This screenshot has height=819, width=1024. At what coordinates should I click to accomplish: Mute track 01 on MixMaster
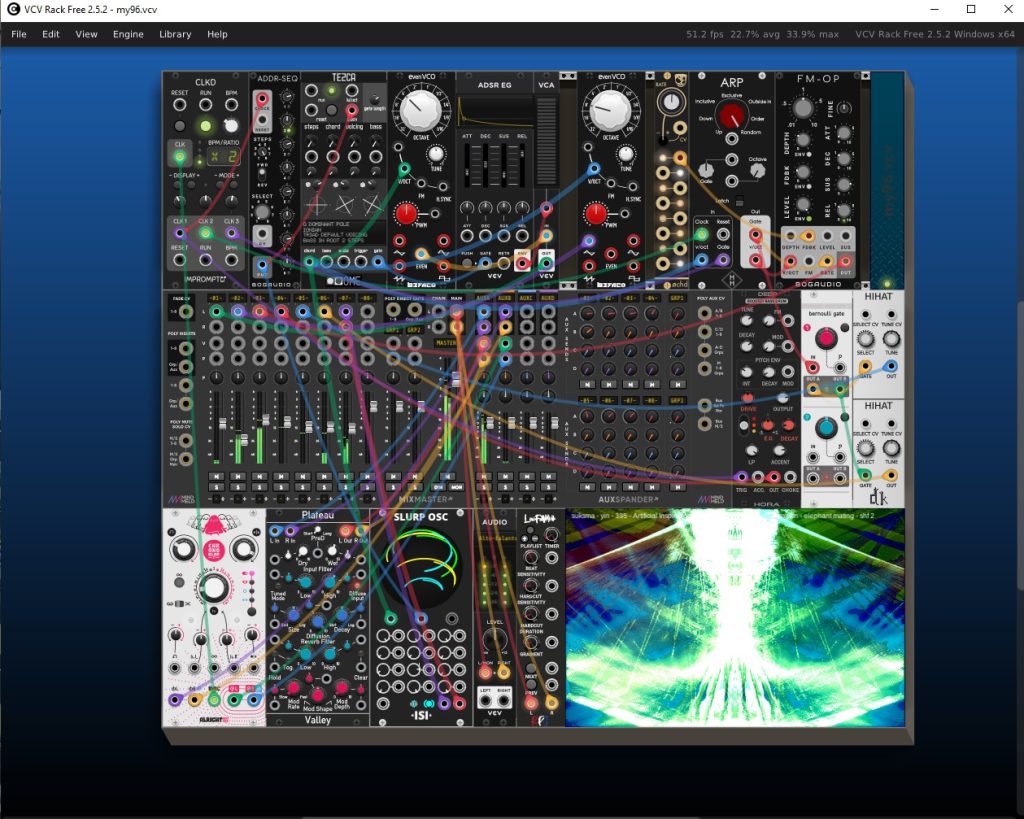click(x=216, y=476)
